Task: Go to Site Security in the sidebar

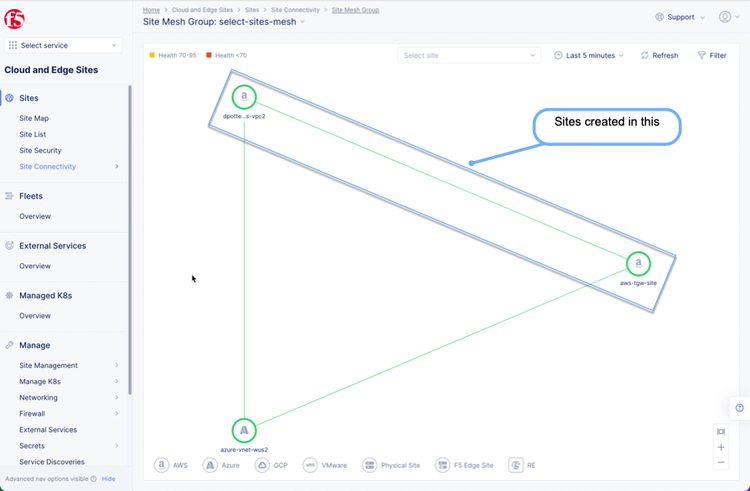Action: coord(40,150)
